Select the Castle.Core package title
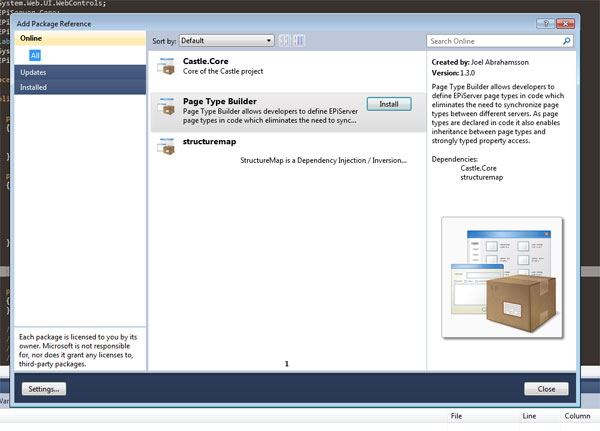Screen dimensions: 600x431 click(x=205, y=61)
